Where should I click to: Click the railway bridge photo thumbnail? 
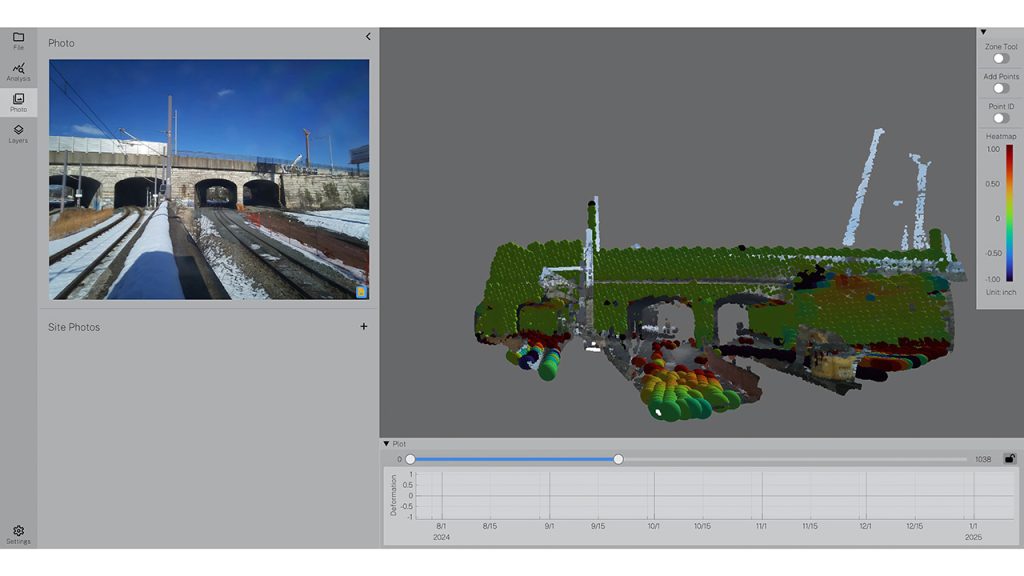coord(208,179)
